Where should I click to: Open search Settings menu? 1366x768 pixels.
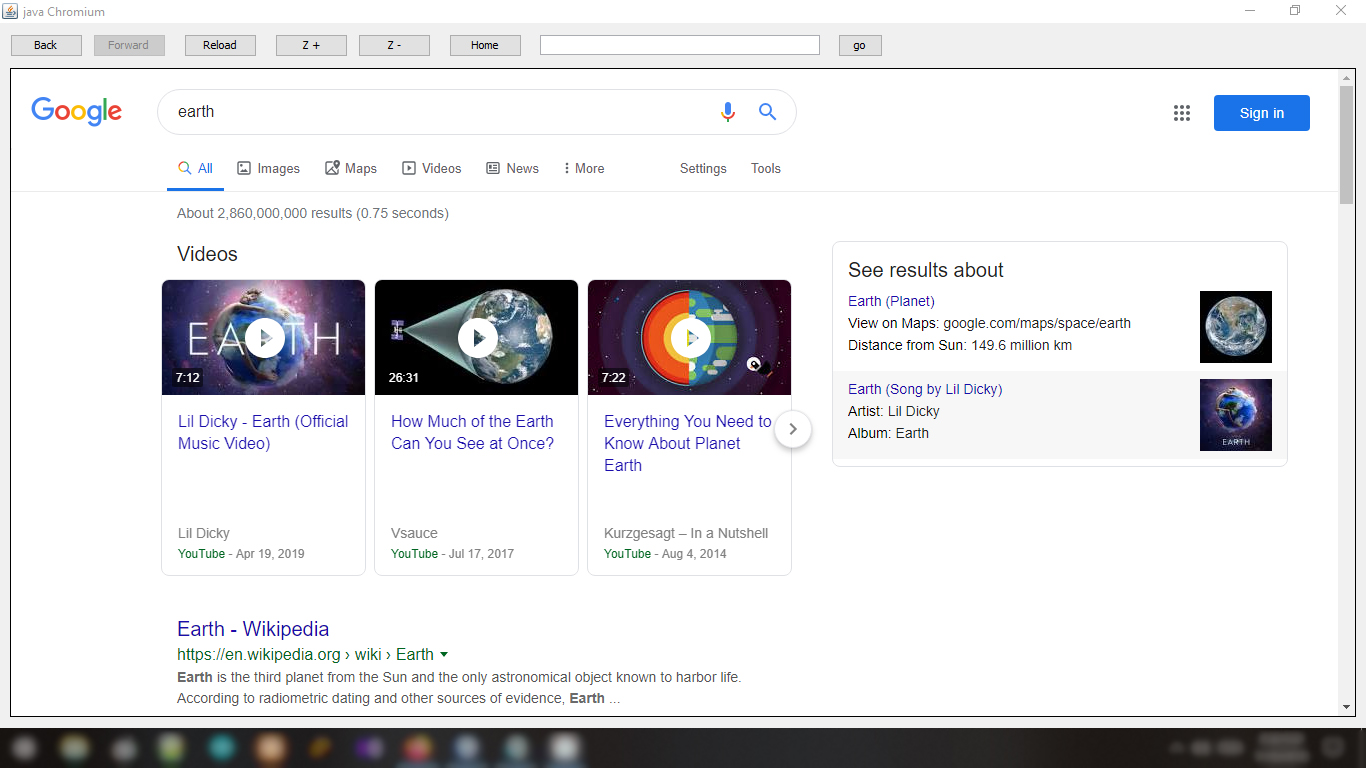703,168
